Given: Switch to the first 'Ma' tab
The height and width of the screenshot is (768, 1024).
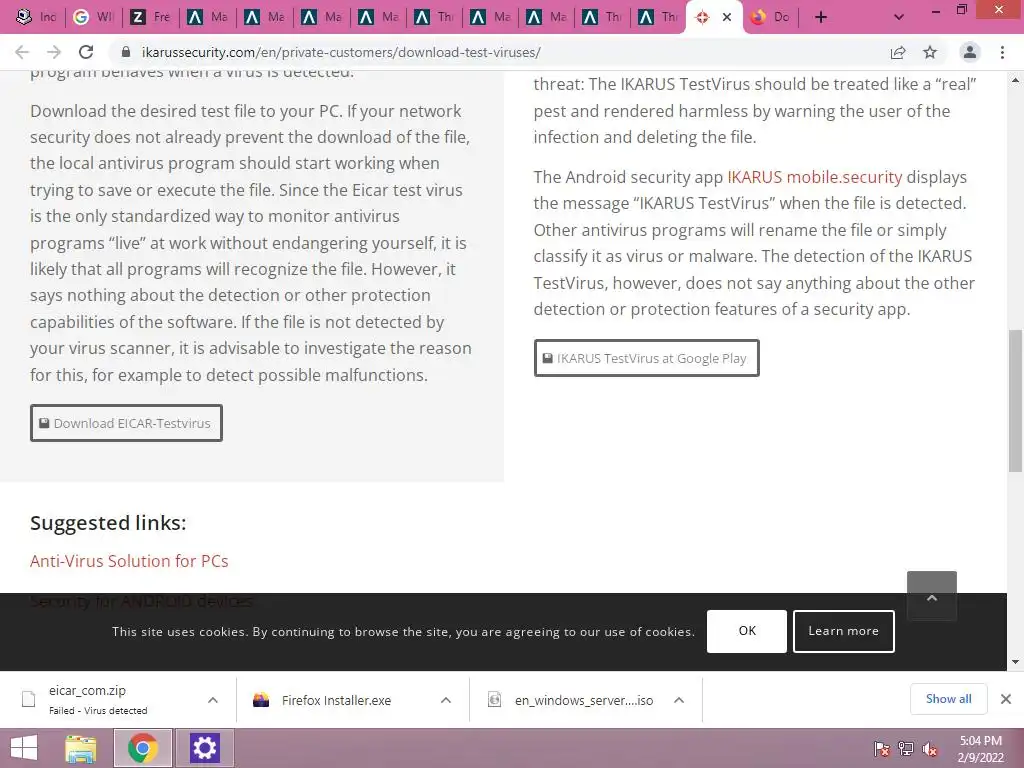Looking at the screenshot, I should 207,17.
